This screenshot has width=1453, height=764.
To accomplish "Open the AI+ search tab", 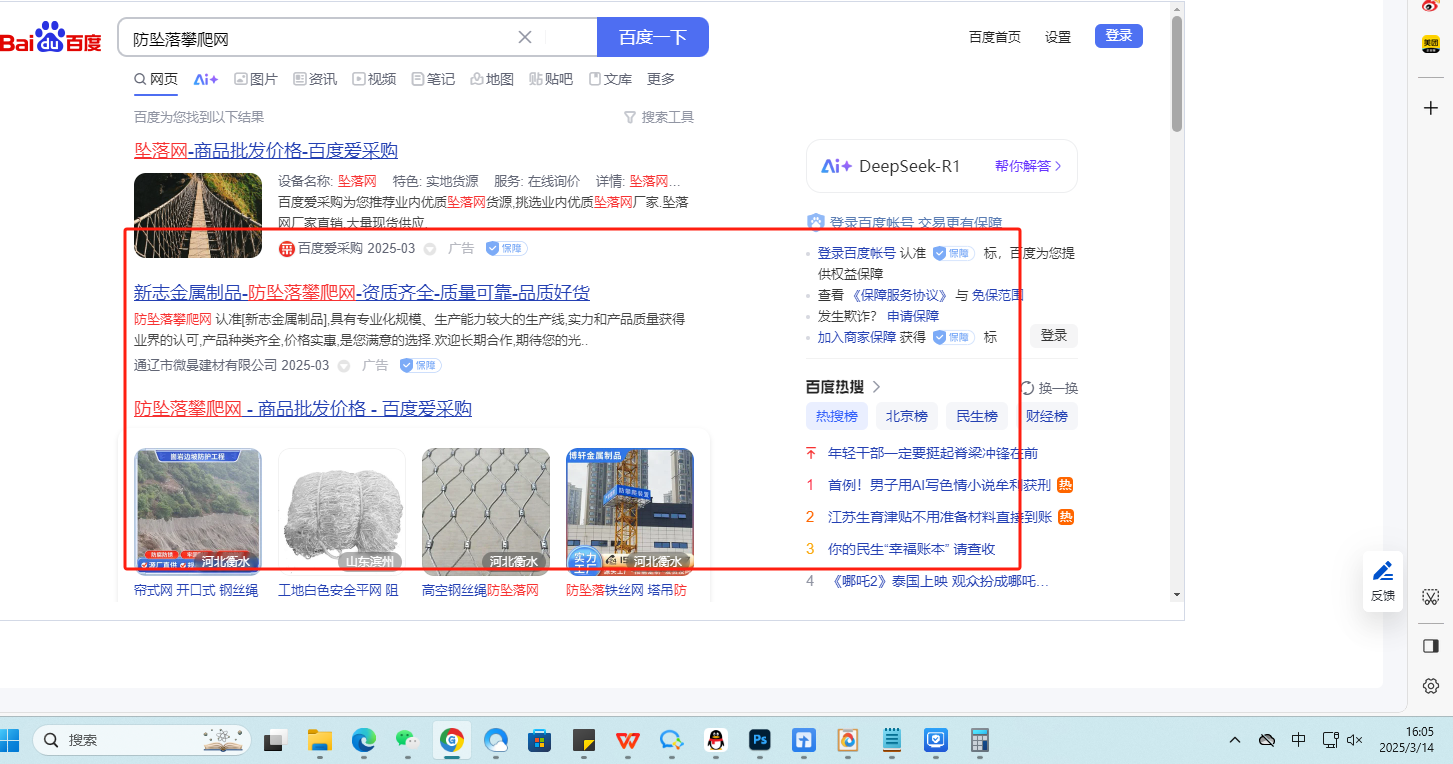I will pyautogui.click(x=206, y=79).
